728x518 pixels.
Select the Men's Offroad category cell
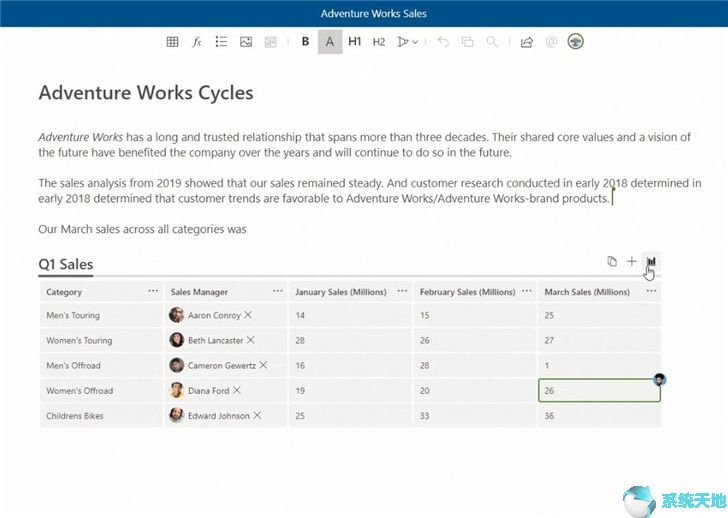point(101,365)
